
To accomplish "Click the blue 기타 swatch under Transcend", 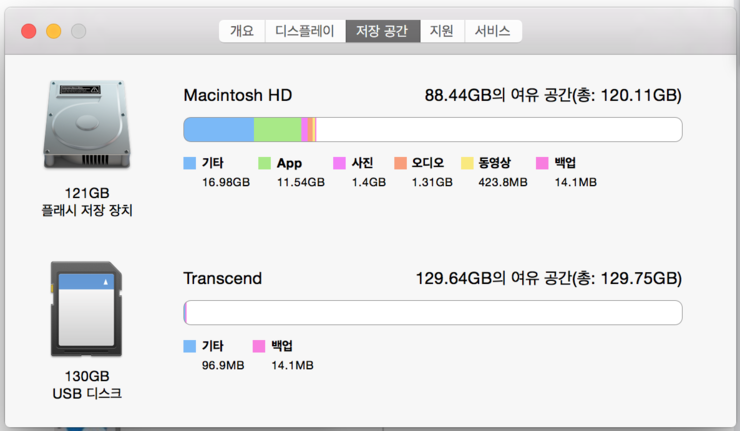I will (x=190, y=346).
